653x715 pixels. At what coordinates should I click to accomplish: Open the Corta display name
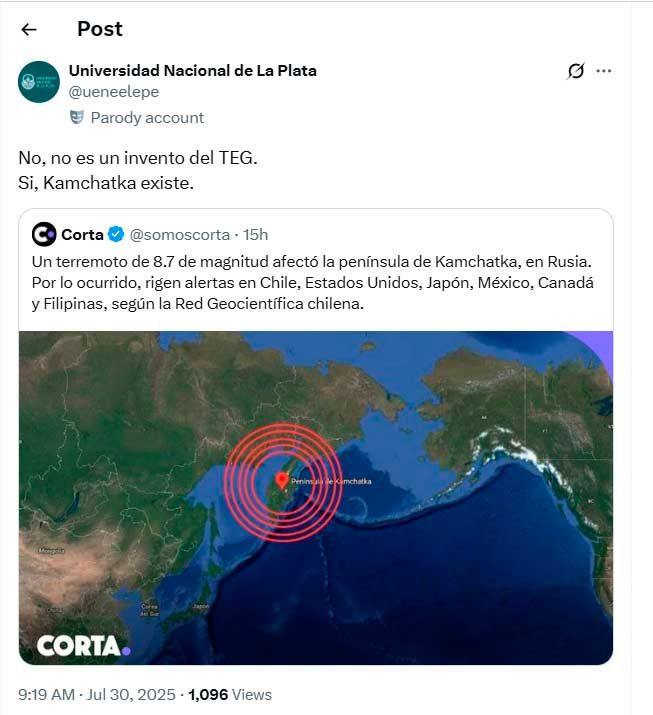click(83, 234)
